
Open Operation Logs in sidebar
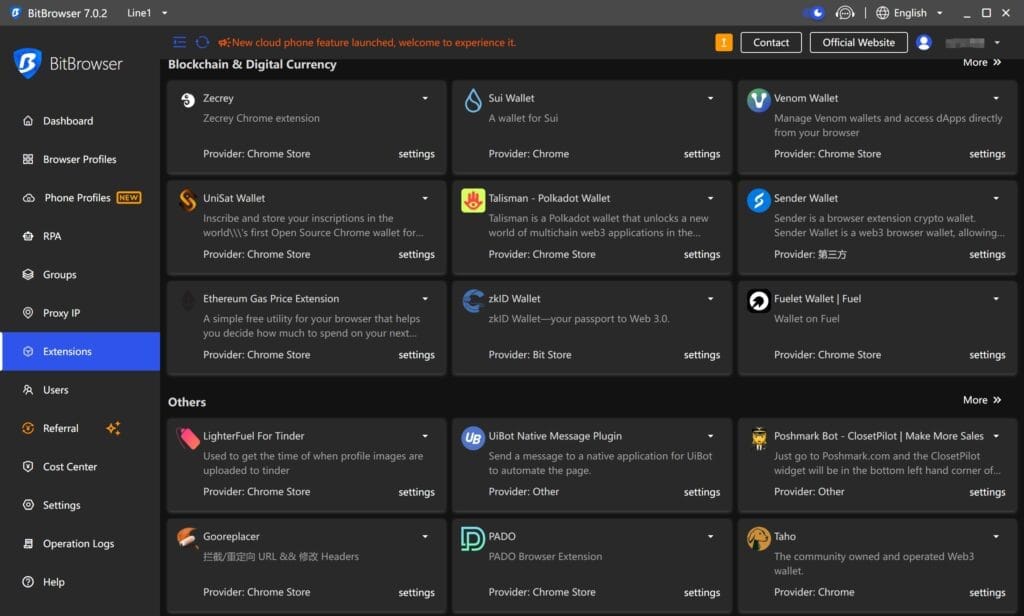(80, 543)
